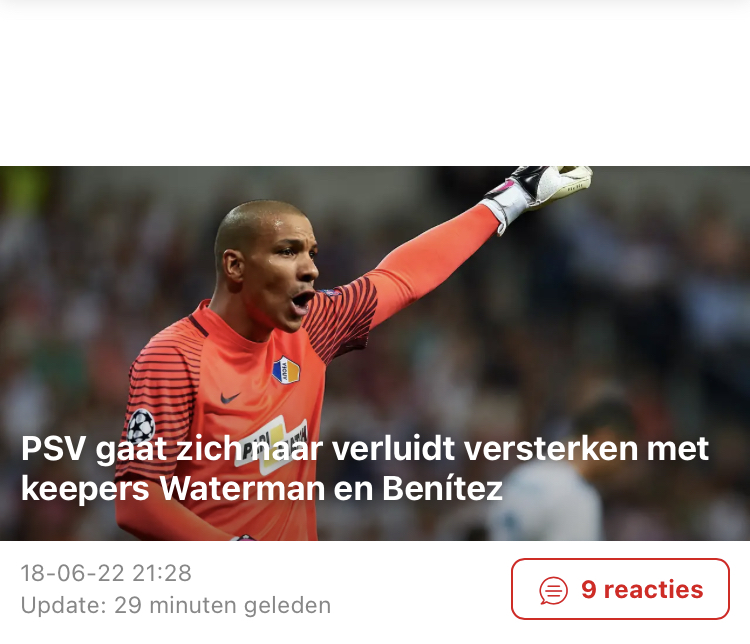Click the speech bubble comment icon
The image size is (750, 644).
click(x=553, y=590)
